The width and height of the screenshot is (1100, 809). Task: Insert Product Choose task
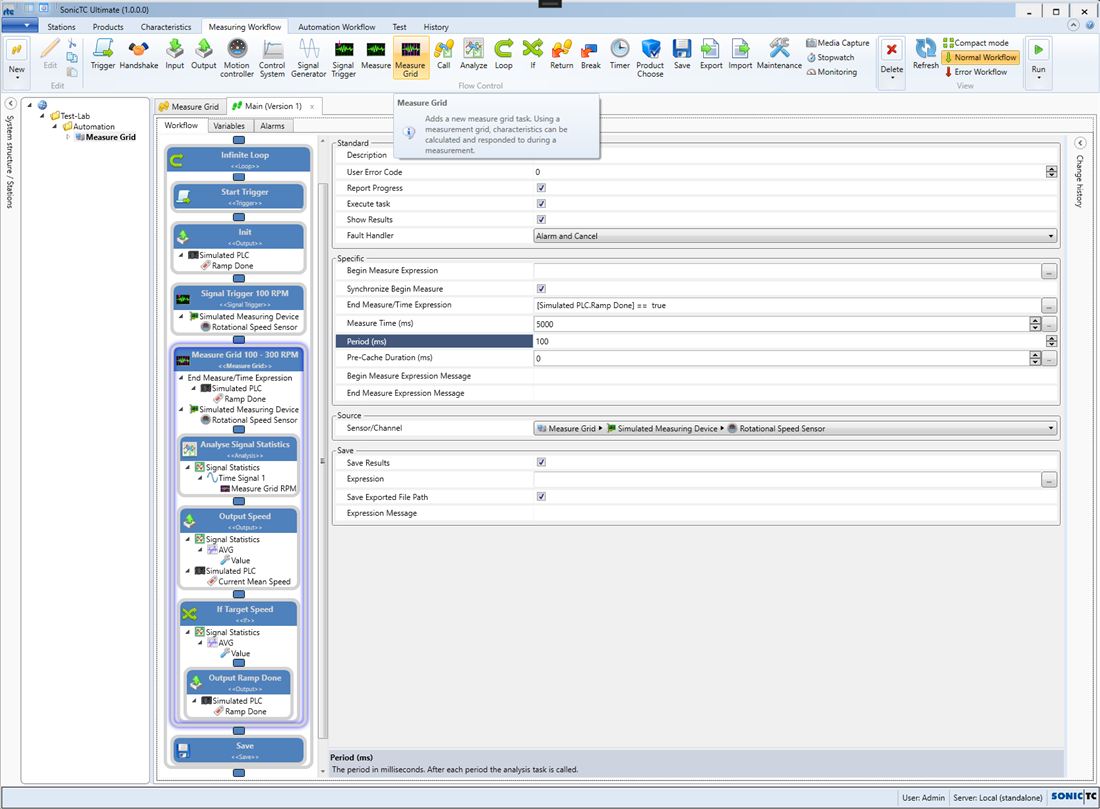tap(650, 58)
